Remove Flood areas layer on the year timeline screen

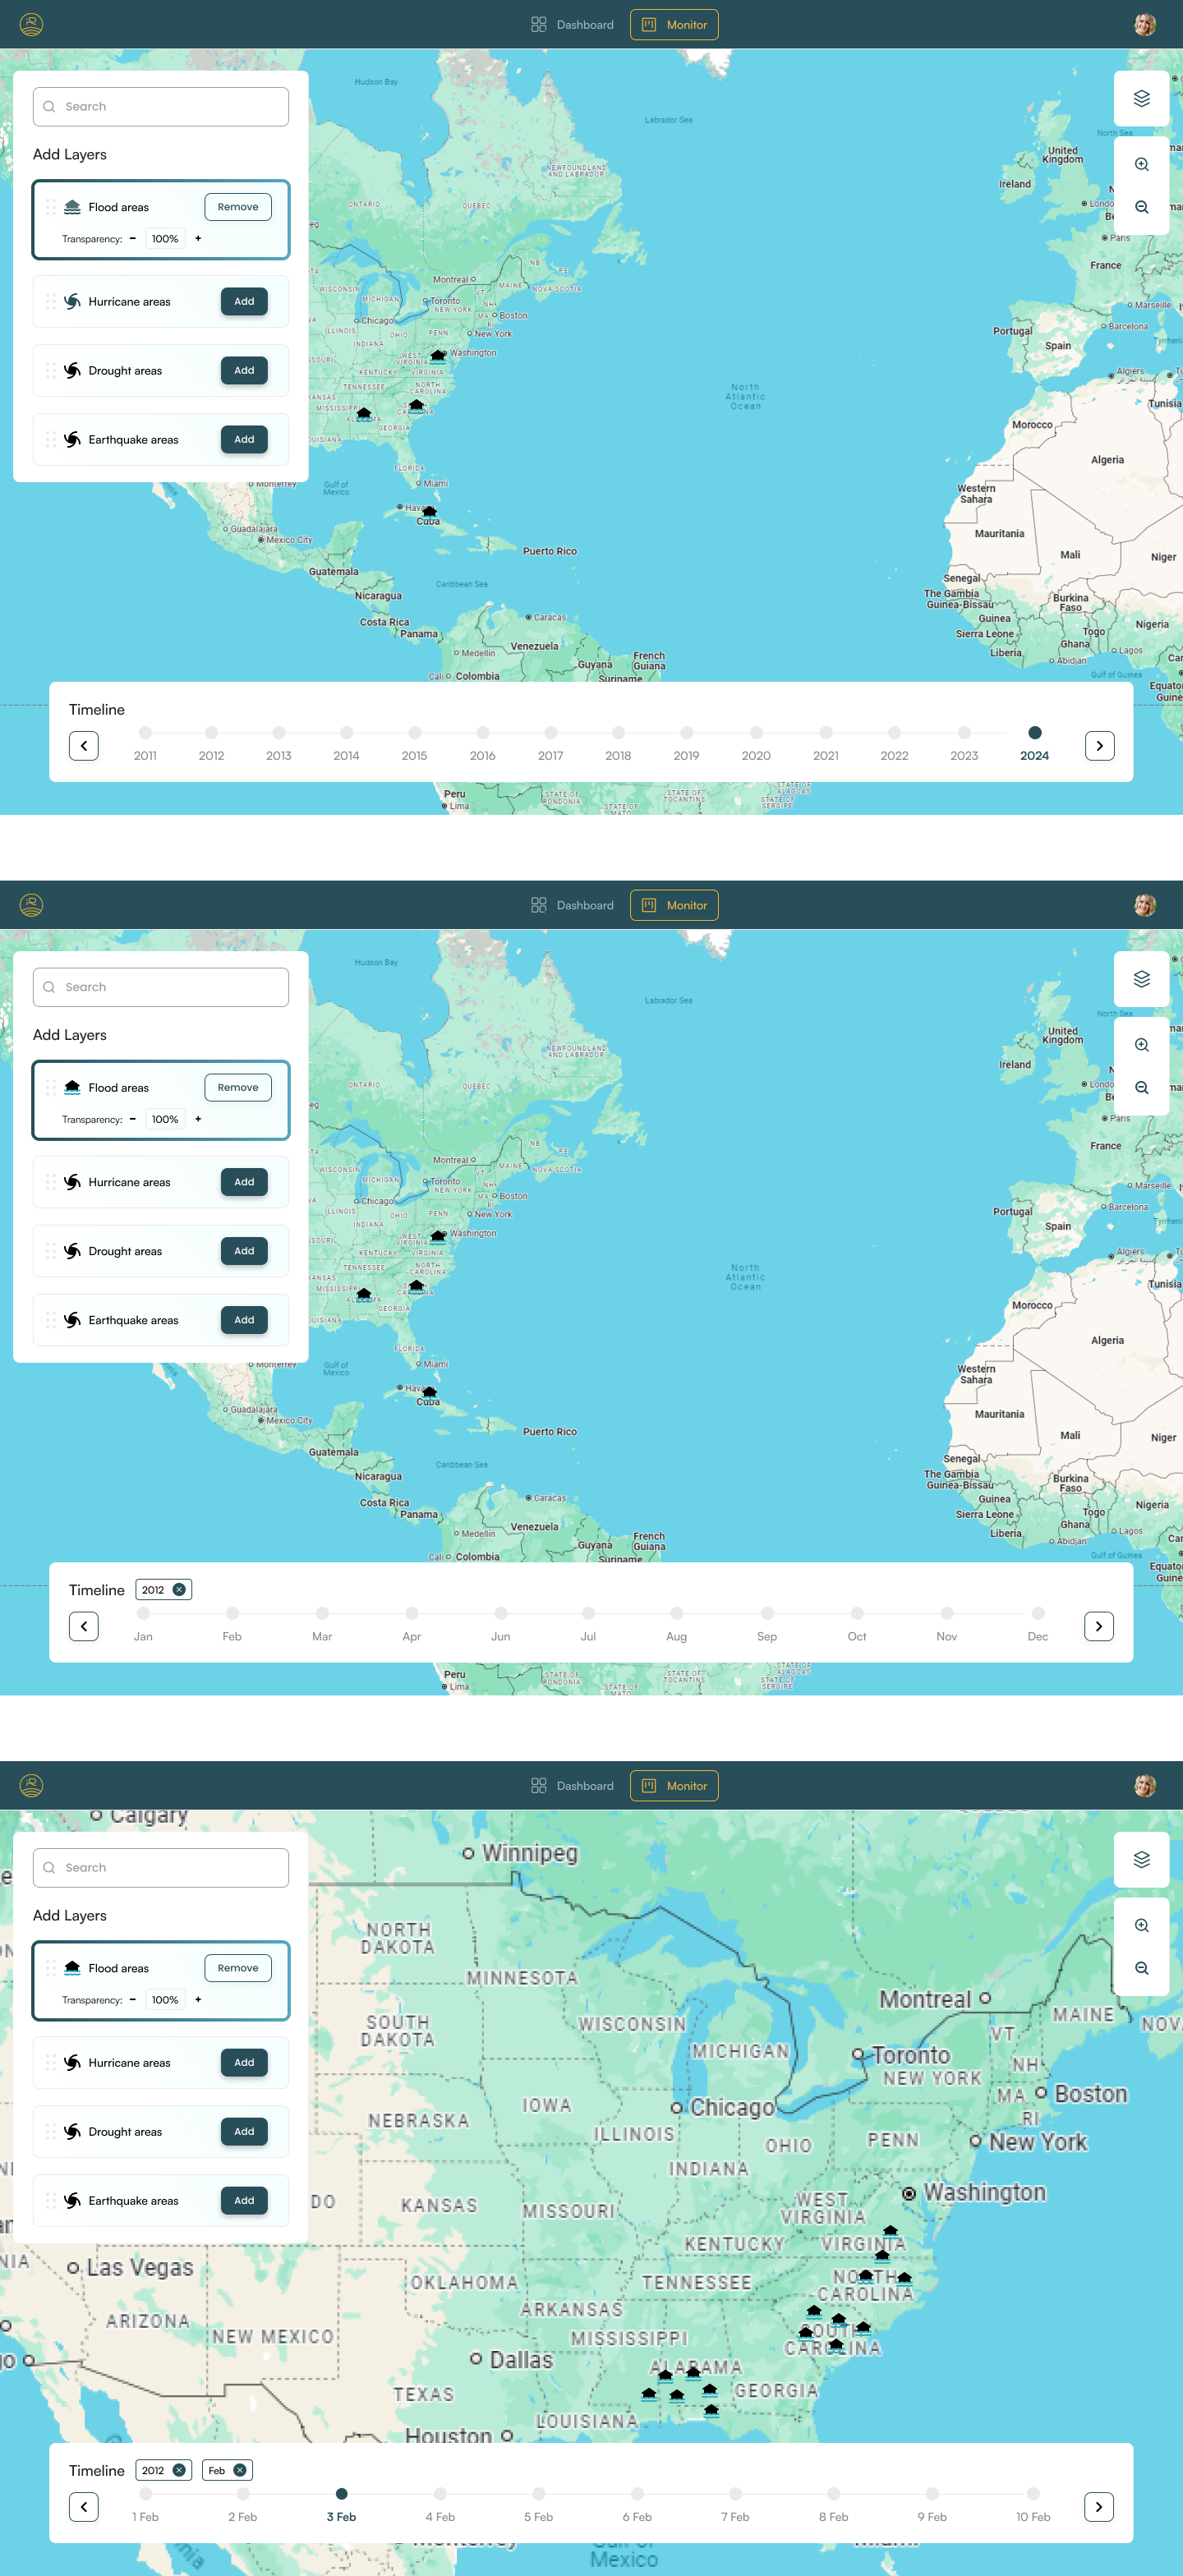(238, 207)
